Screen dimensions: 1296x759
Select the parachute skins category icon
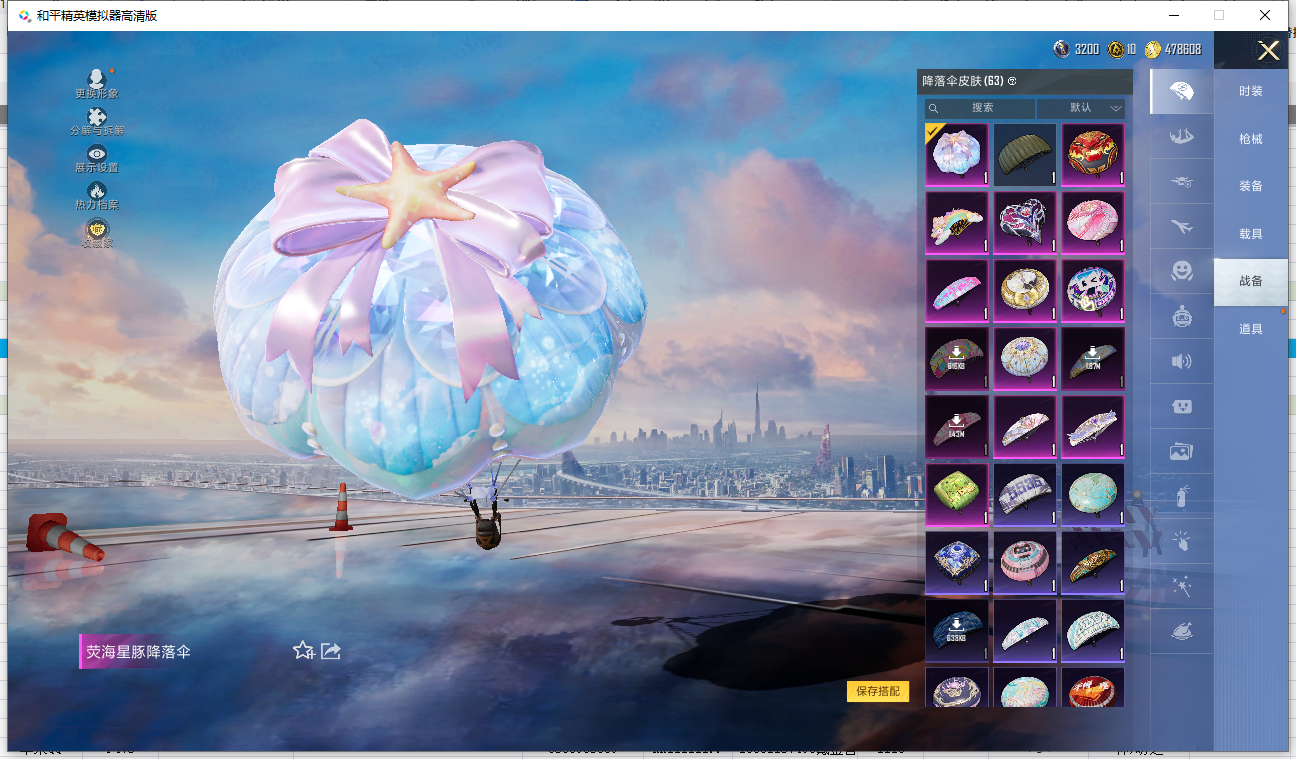pos(1181,91)
